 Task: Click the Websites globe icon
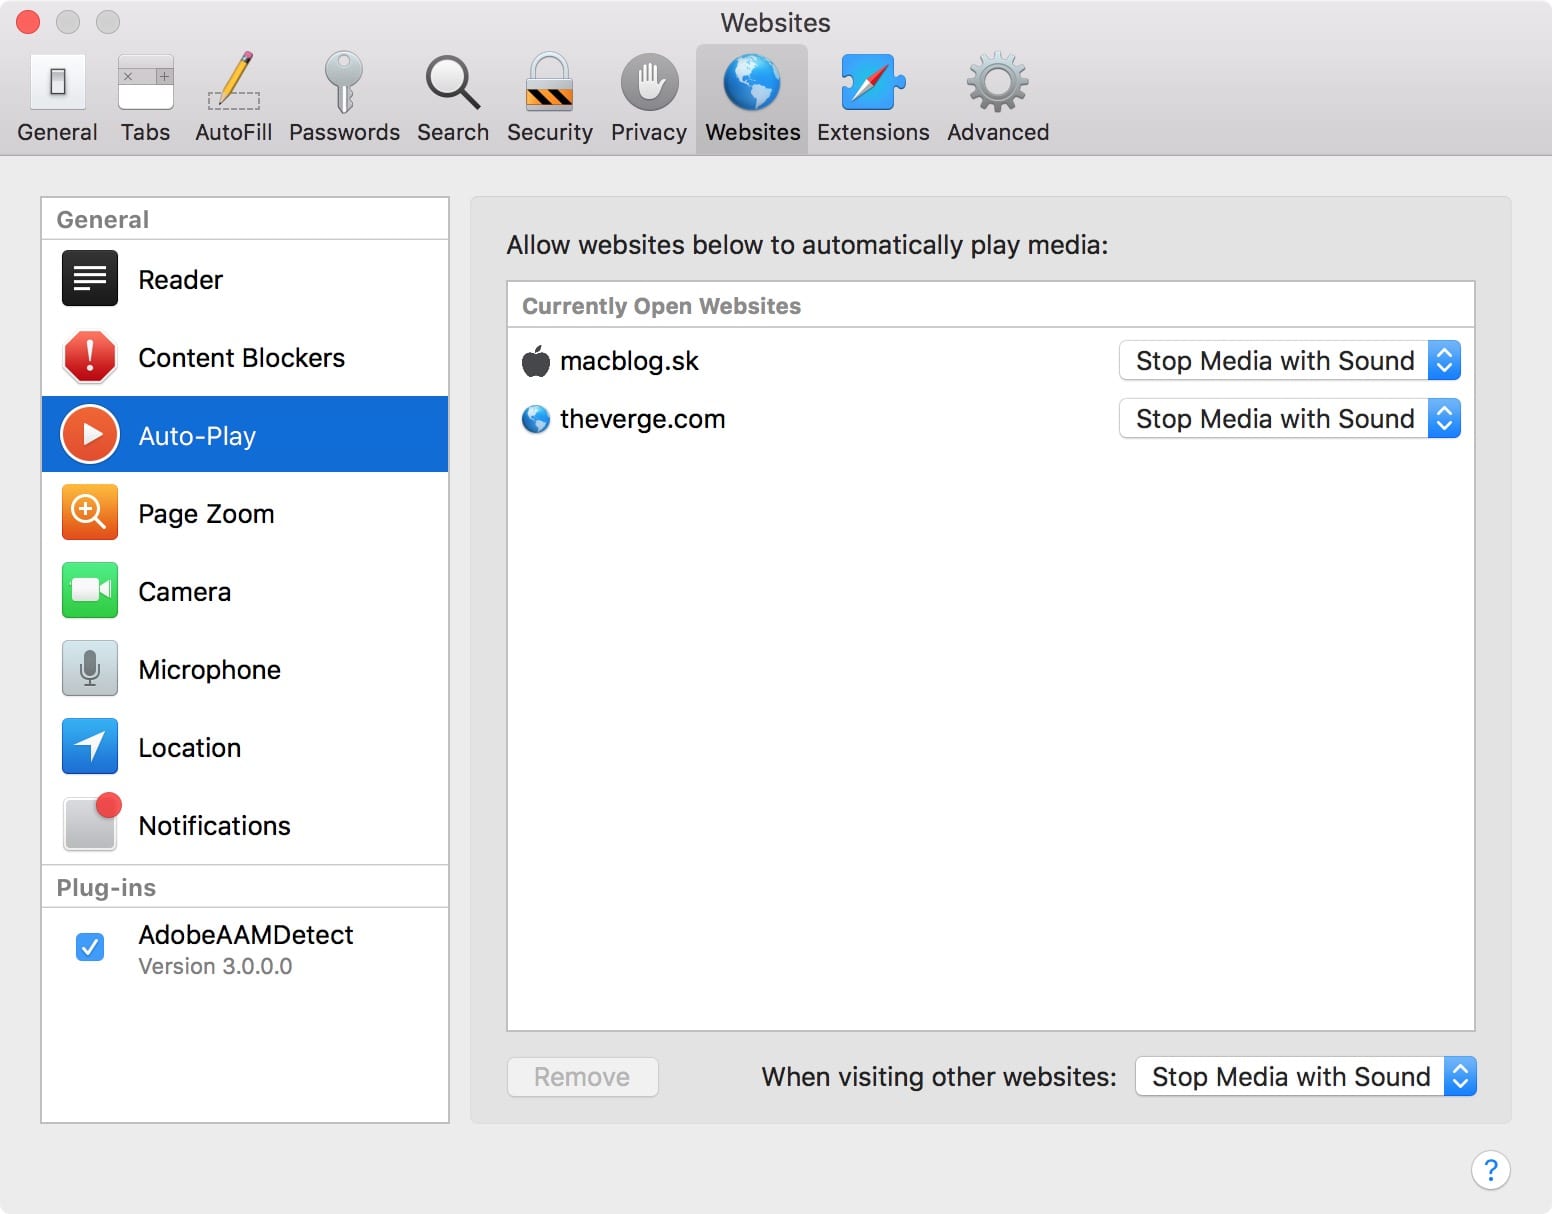752,82
